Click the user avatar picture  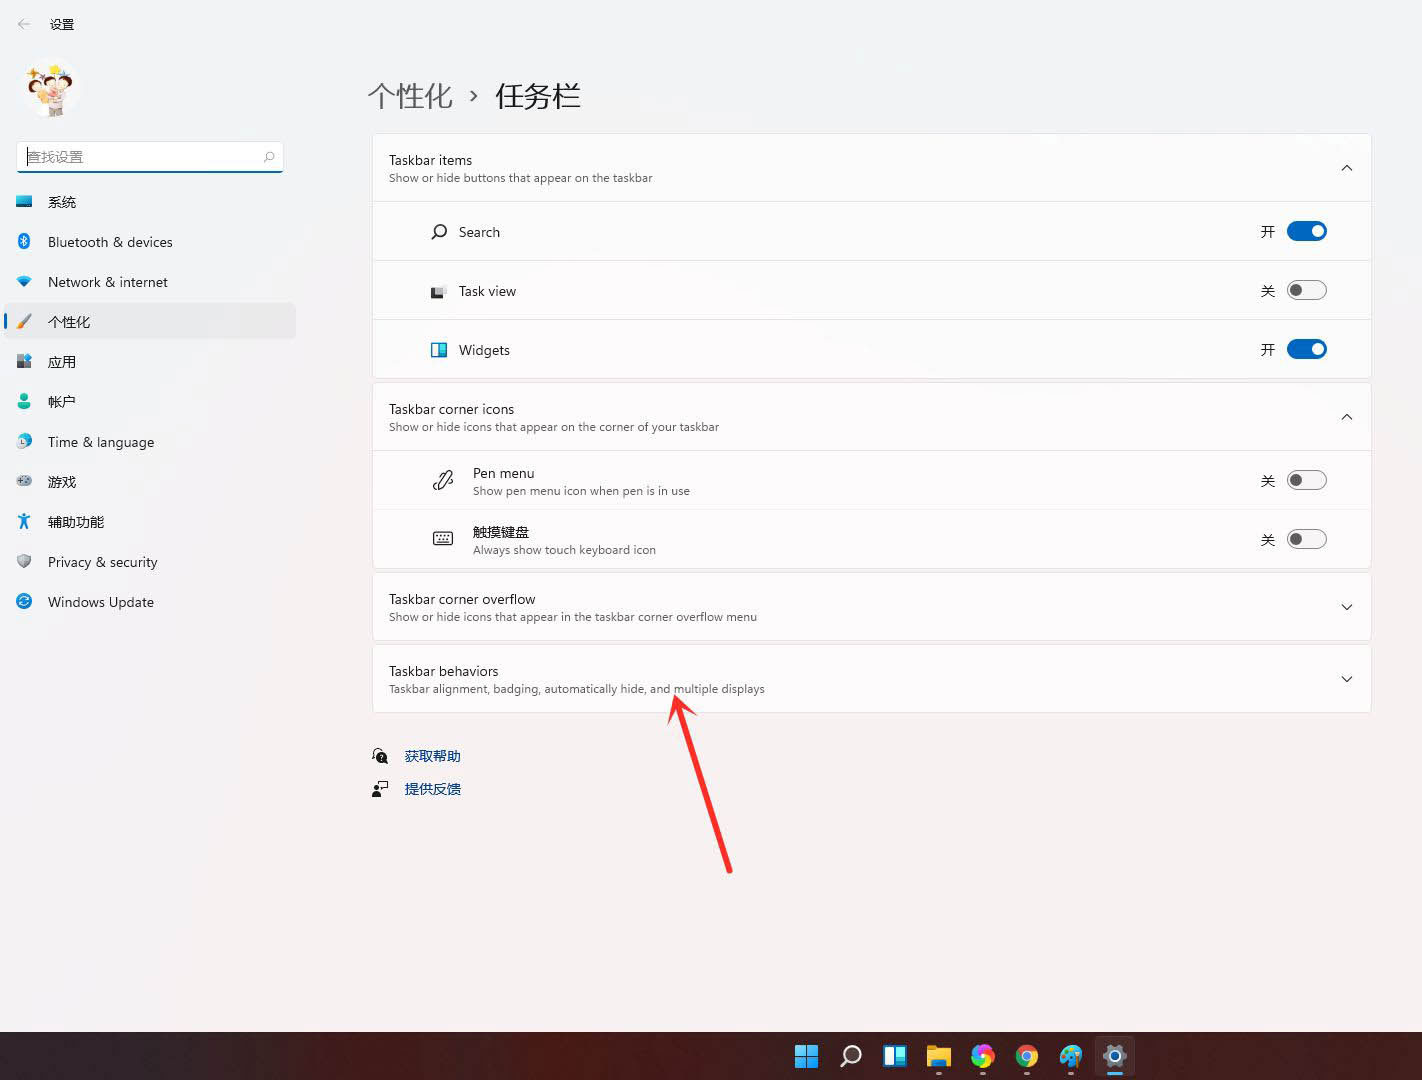[x=49, y=89]
